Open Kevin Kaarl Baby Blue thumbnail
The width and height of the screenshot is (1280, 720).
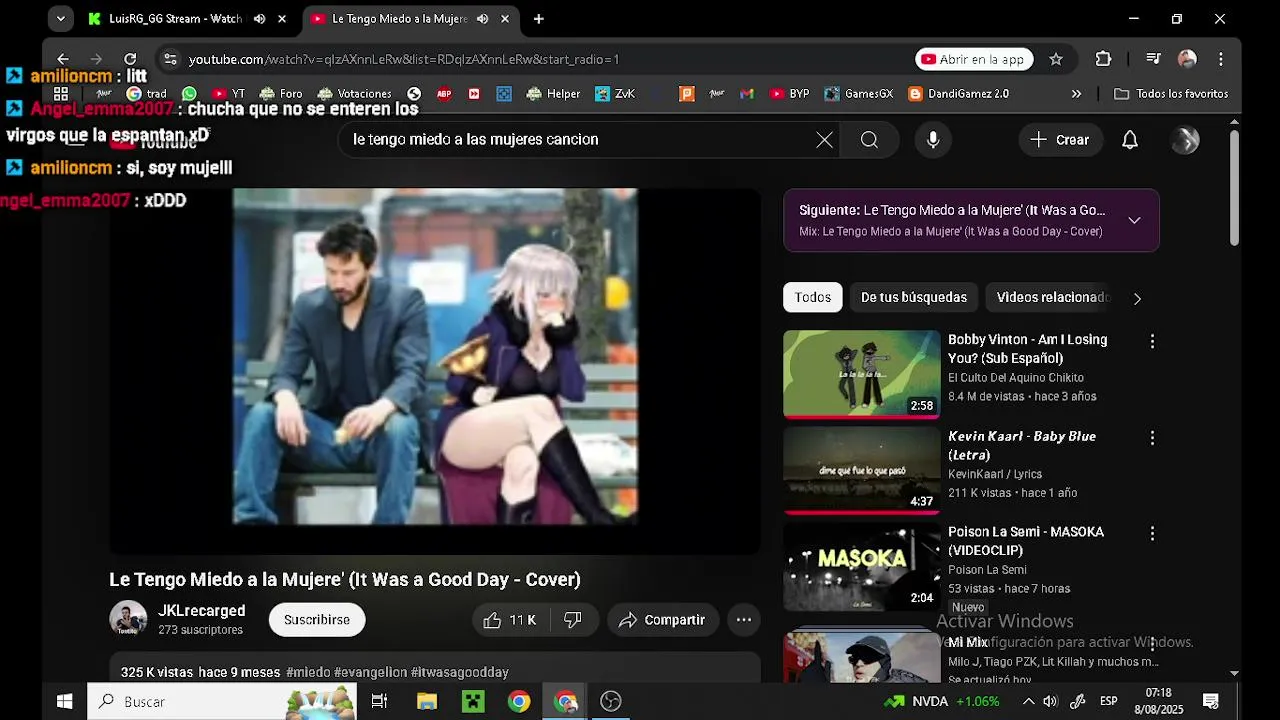tap(862, 470)
